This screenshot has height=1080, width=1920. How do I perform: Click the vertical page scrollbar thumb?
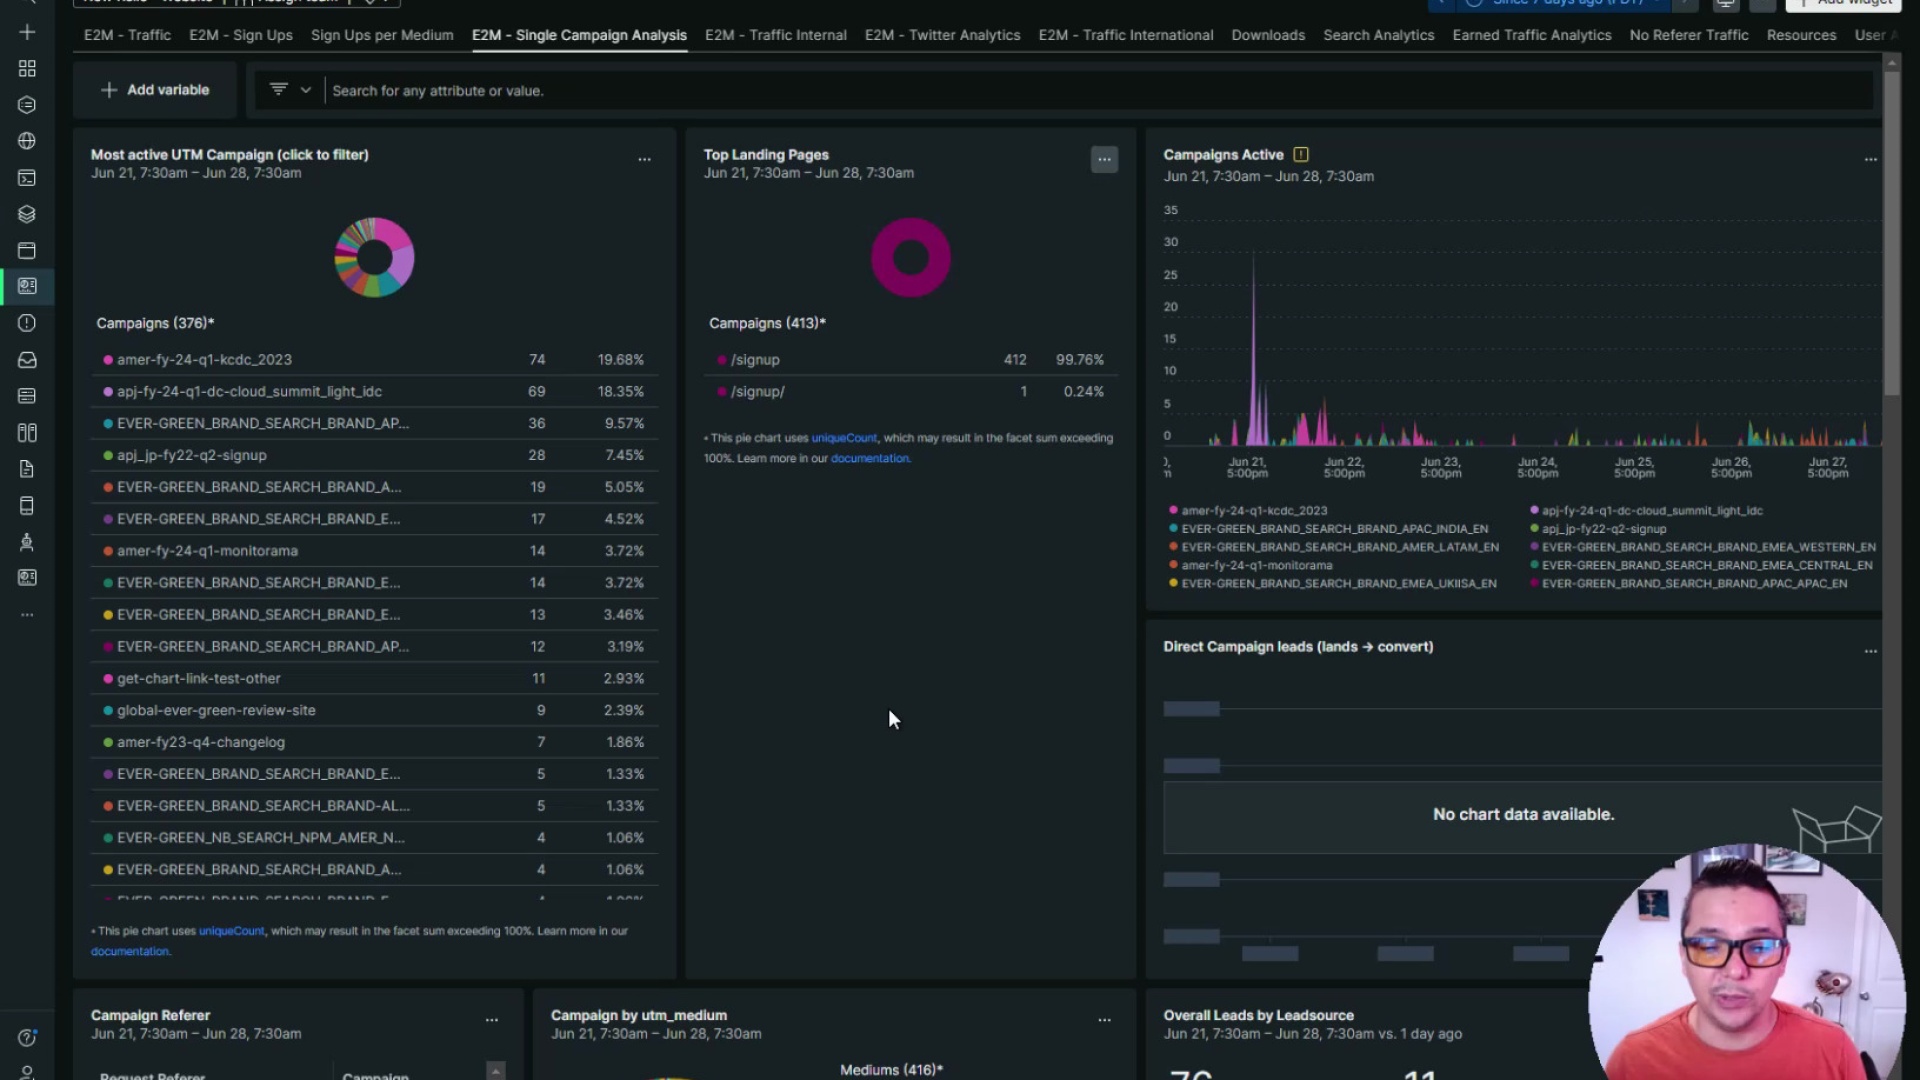pos(1891,232)
